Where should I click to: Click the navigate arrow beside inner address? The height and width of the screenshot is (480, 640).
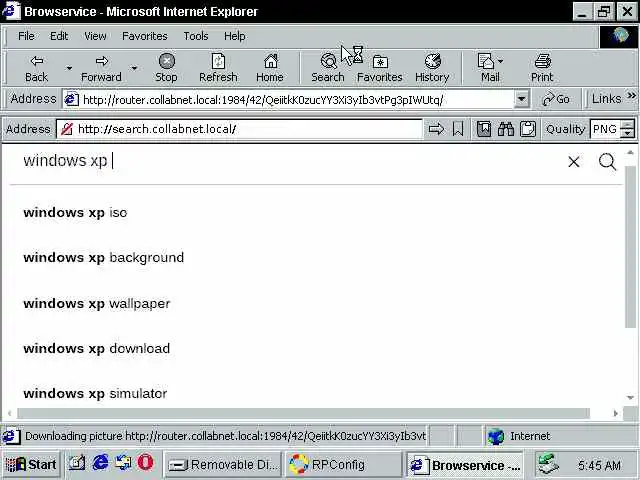436,129
